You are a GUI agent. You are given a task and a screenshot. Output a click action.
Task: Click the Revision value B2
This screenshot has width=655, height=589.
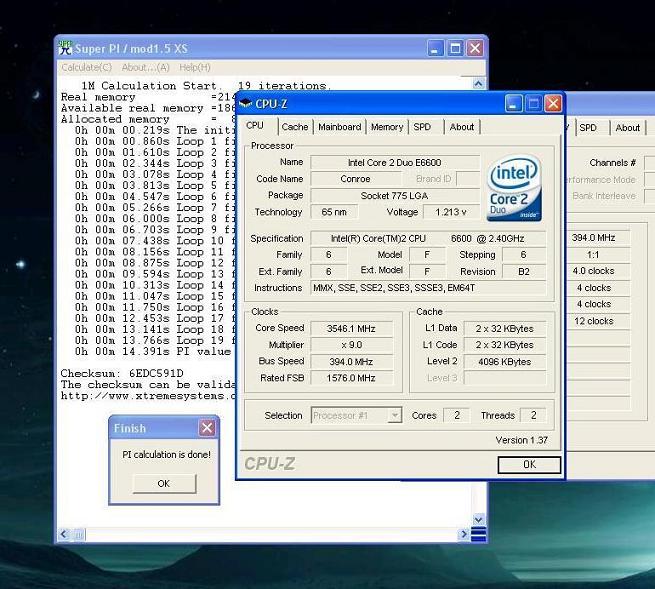coord(524,272)
